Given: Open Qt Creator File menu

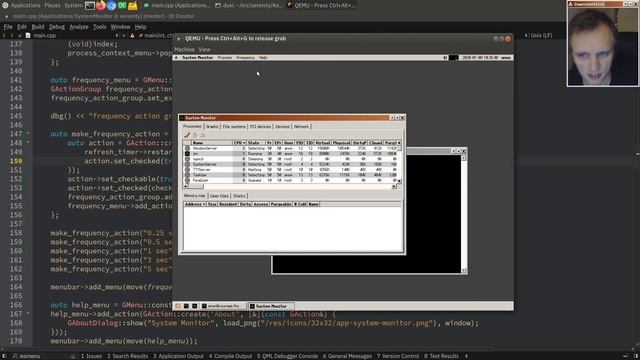Looking at the screenshot, I should coord(8,27).
